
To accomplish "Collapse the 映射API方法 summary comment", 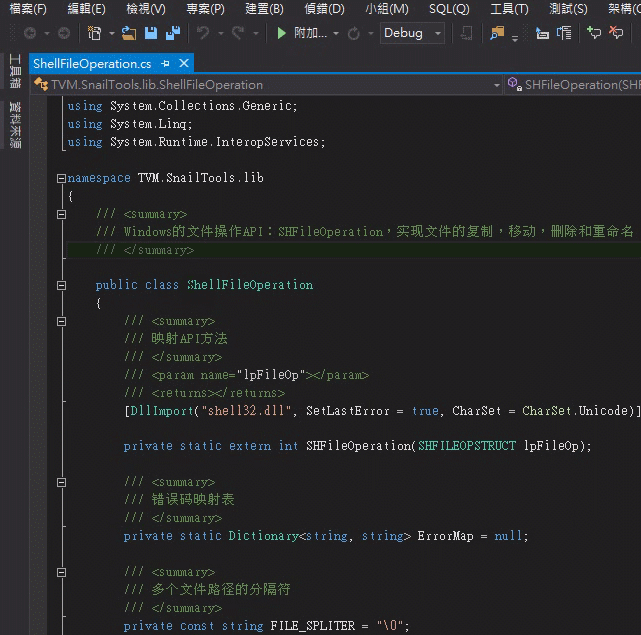I will [x=61, y=322].
